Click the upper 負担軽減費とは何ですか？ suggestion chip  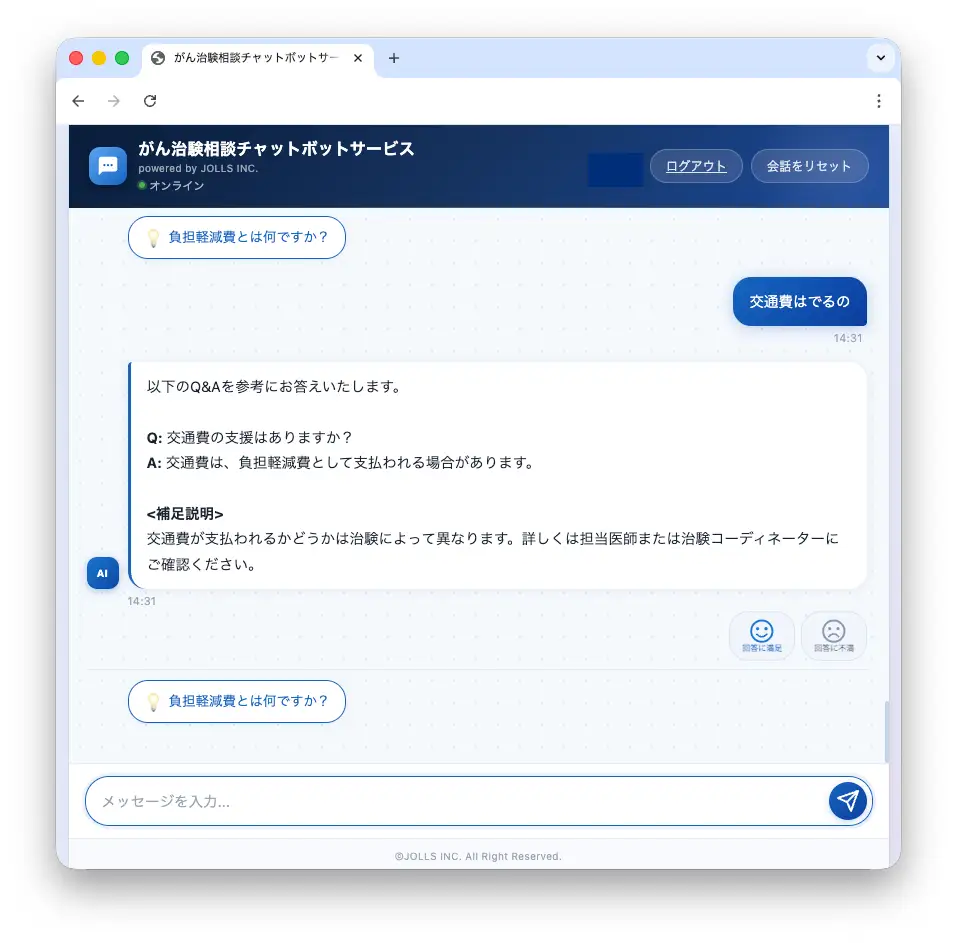click(237, 237)
